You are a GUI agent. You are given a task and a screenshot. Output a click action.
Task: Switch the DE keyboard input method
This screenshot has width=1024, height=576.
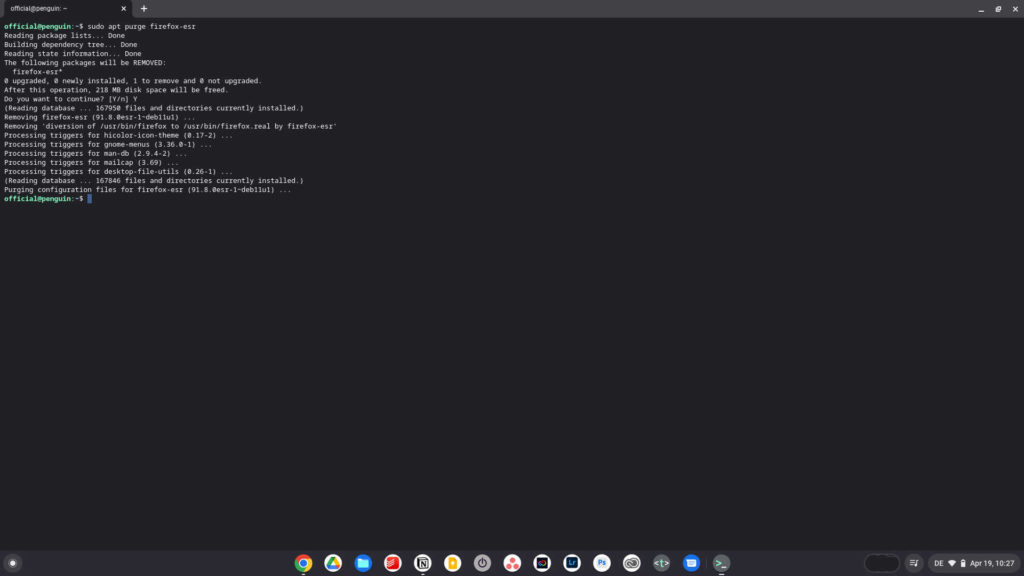[938, 563]
